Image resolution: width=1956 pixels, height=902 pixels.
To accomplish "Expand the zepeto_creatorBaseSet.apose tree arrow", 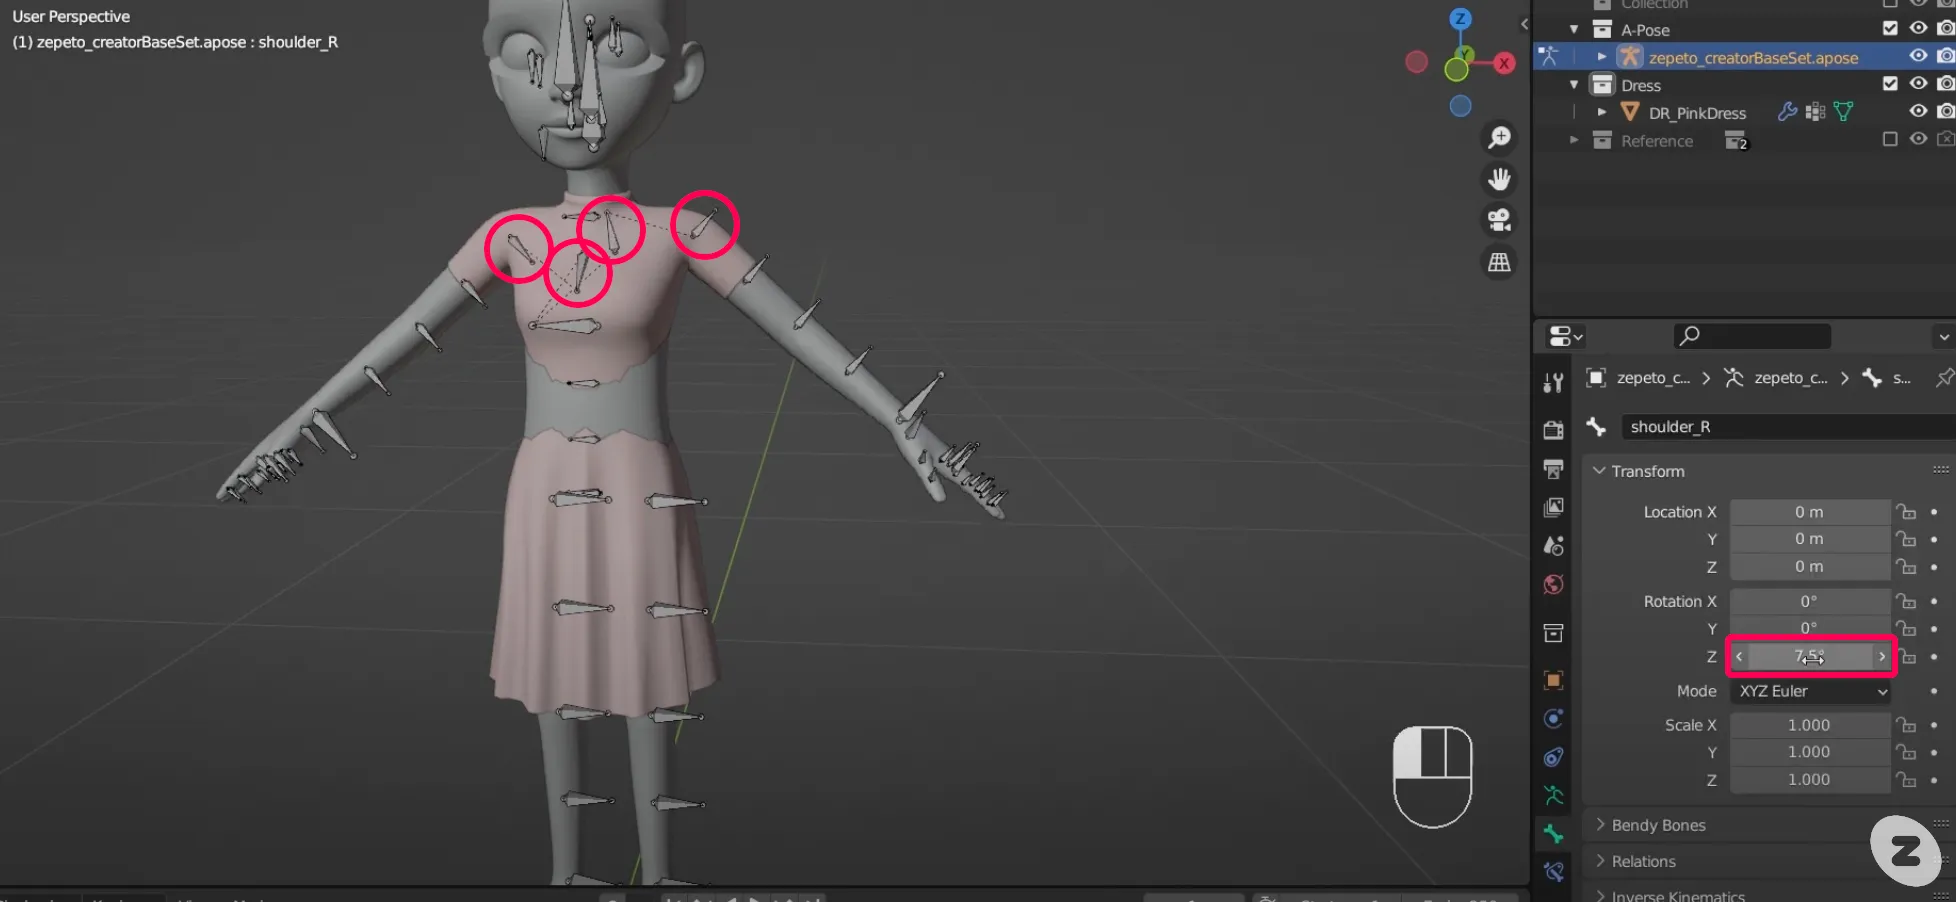I will 1602,57.
